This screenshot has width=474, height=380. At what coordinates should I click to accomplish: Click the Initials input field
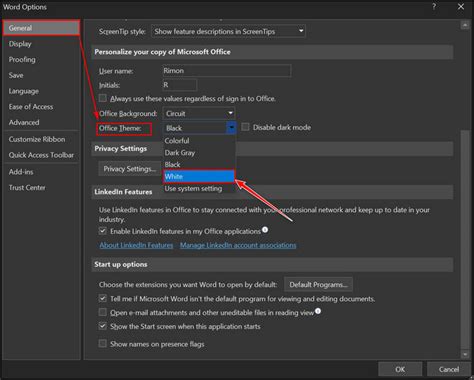[x=179, y=85]
